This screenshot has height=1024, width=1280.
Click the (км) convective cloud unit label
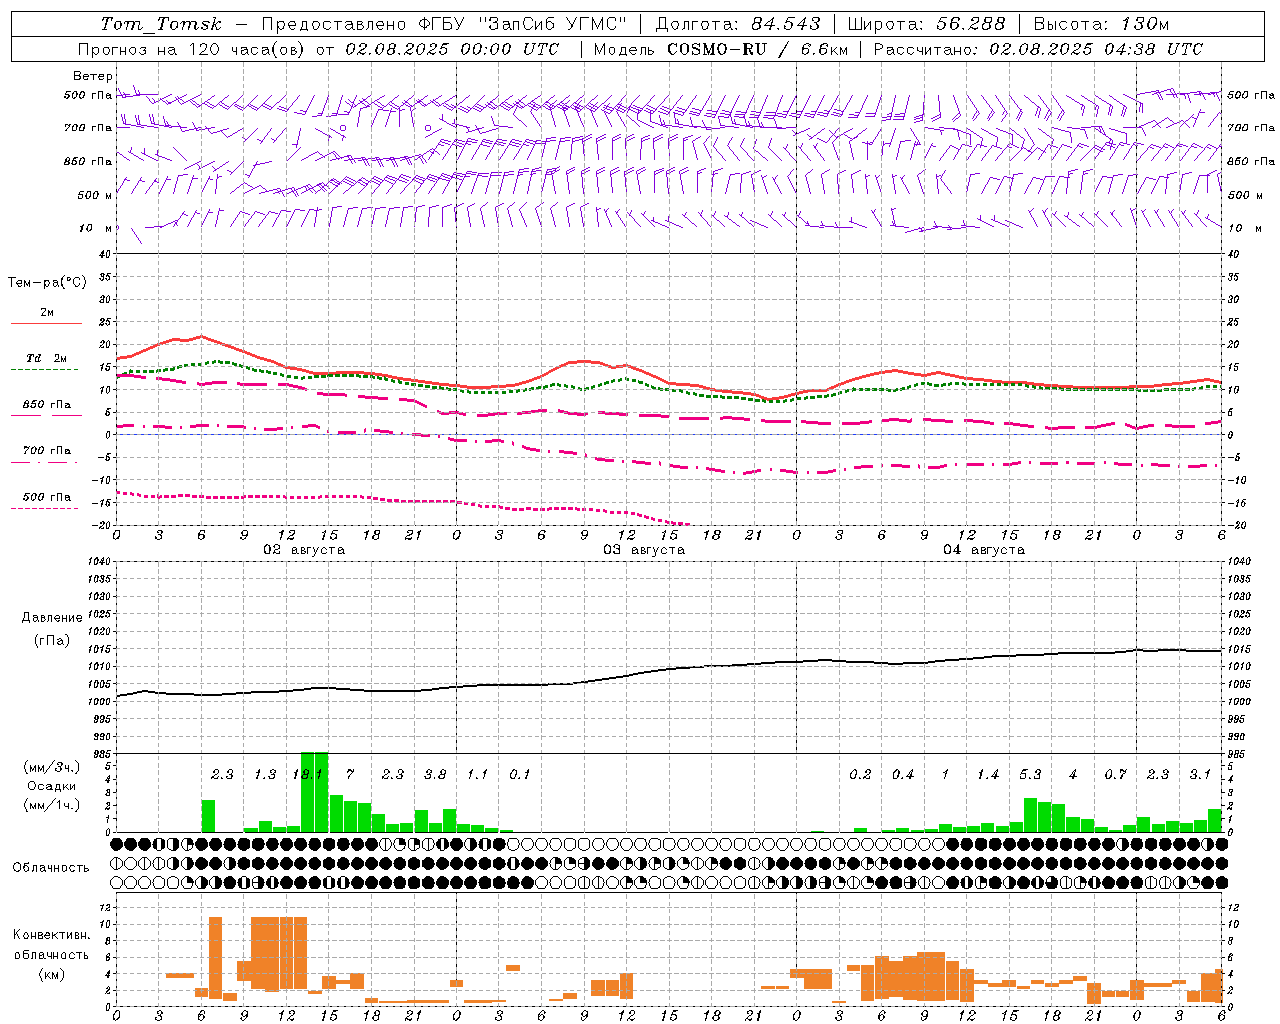(x=51, y=974)
